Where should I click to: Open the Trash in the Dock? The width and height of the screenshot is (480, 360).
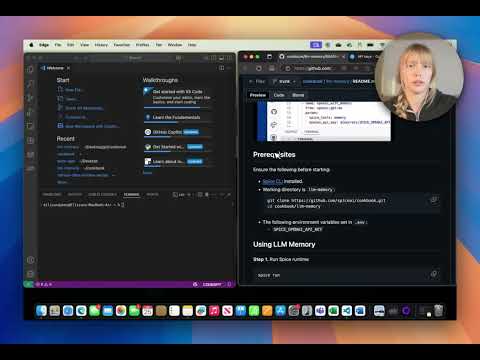[439, 311]
